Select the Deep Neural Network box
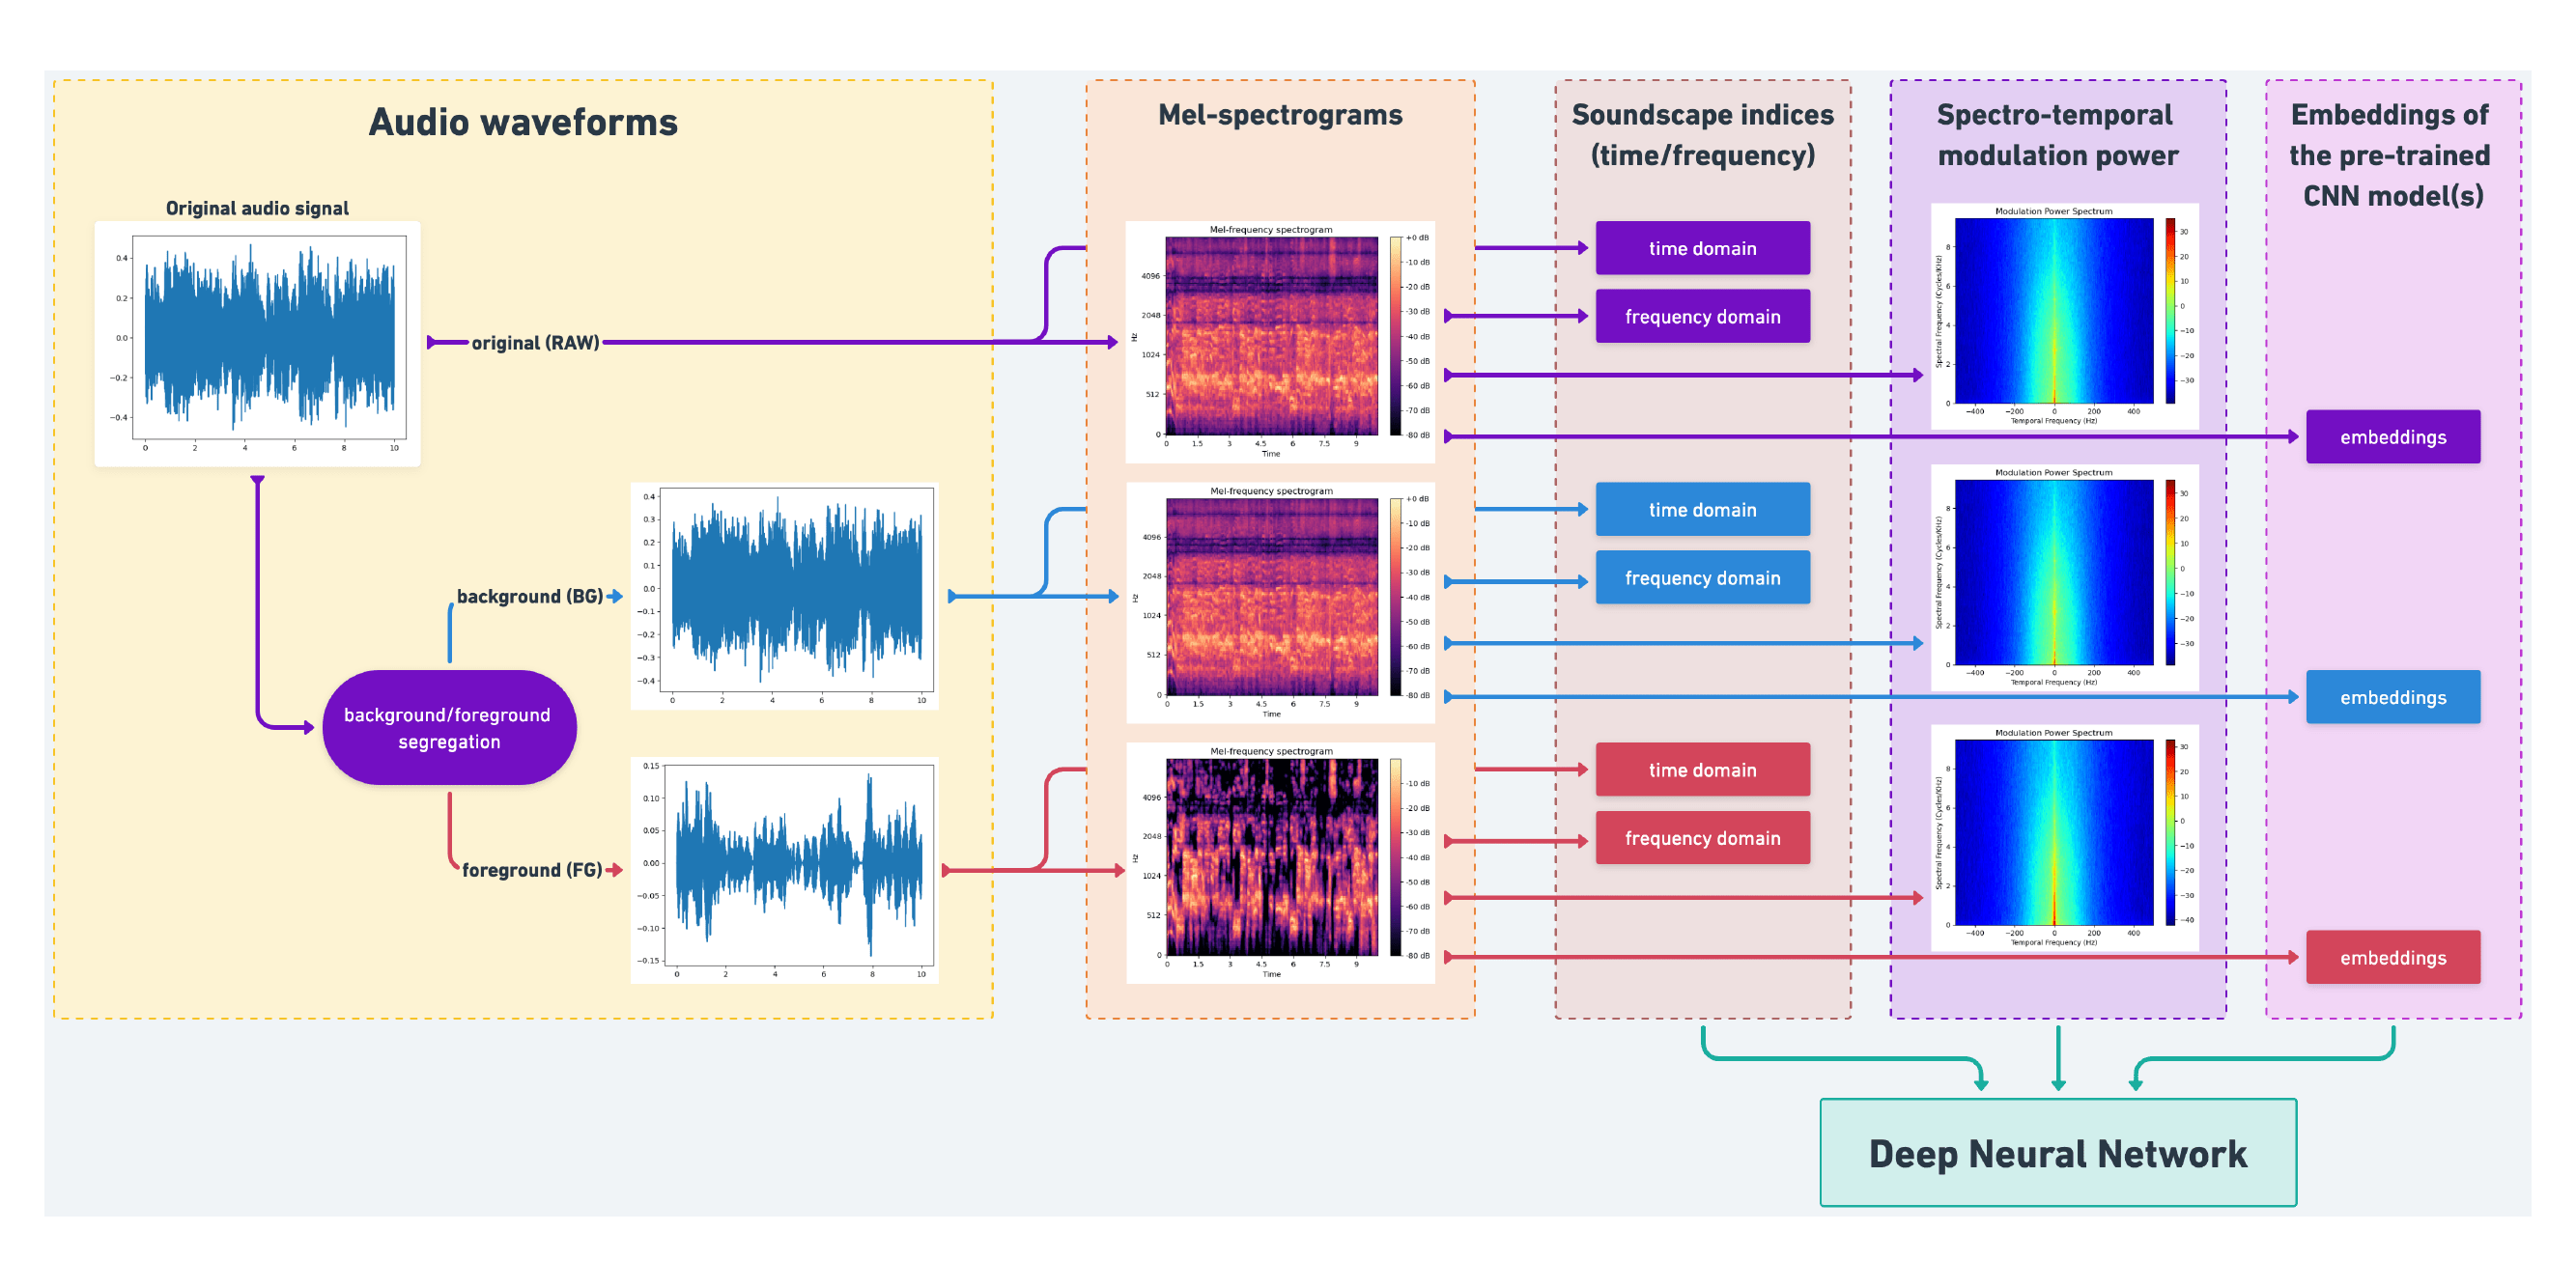Image resolution: width=2576 pixels, height=1288 pixels. tap(2057, 1153)
